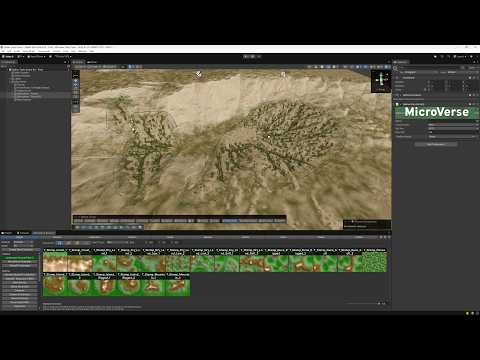Open the File menu
Viewport: 480px width, 360px height.
pyautogui.click(x=3, y=51)
